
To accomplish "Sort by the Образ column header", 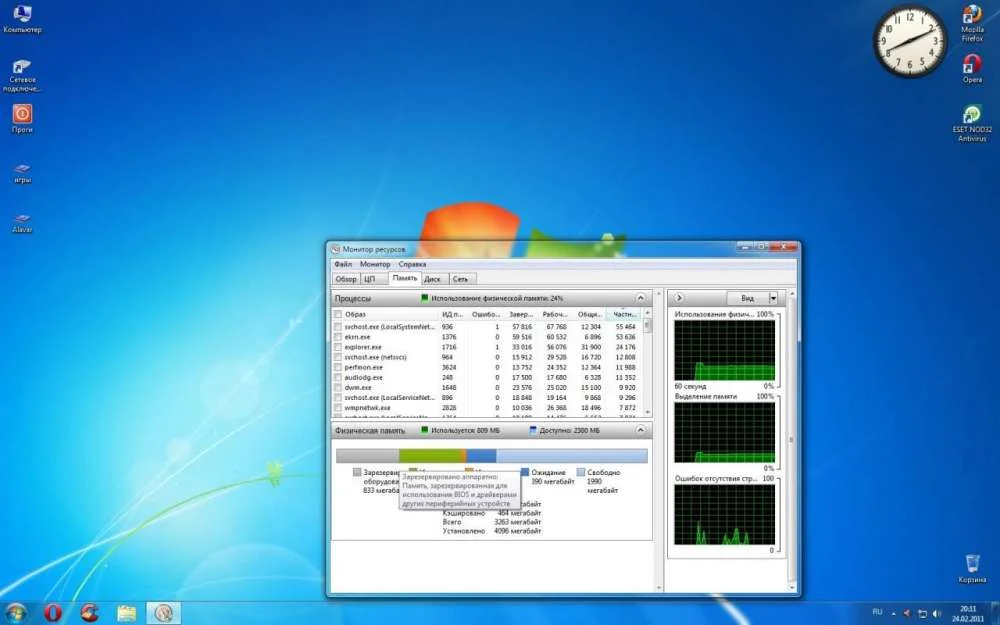I will [x=391, y=314].
